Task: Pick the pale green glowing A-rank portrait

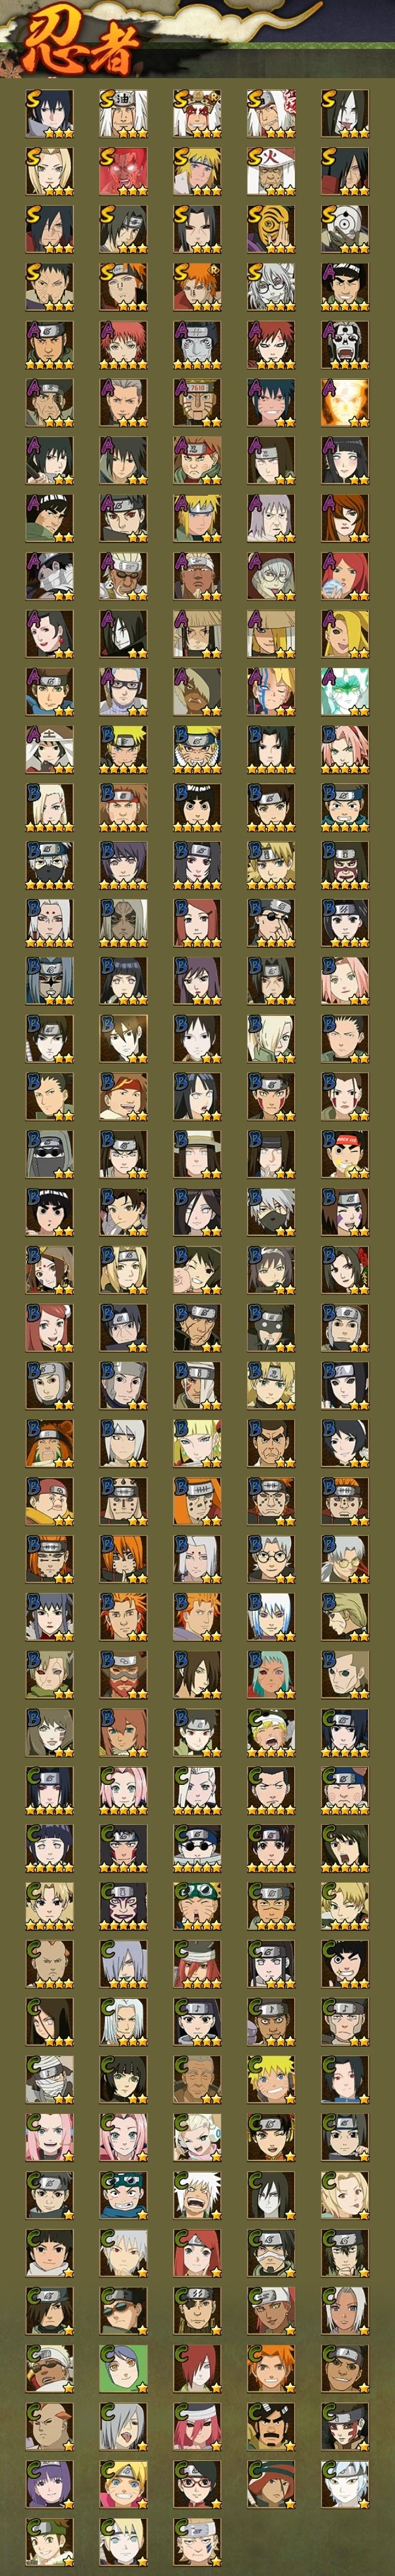Action: [345, 692]
